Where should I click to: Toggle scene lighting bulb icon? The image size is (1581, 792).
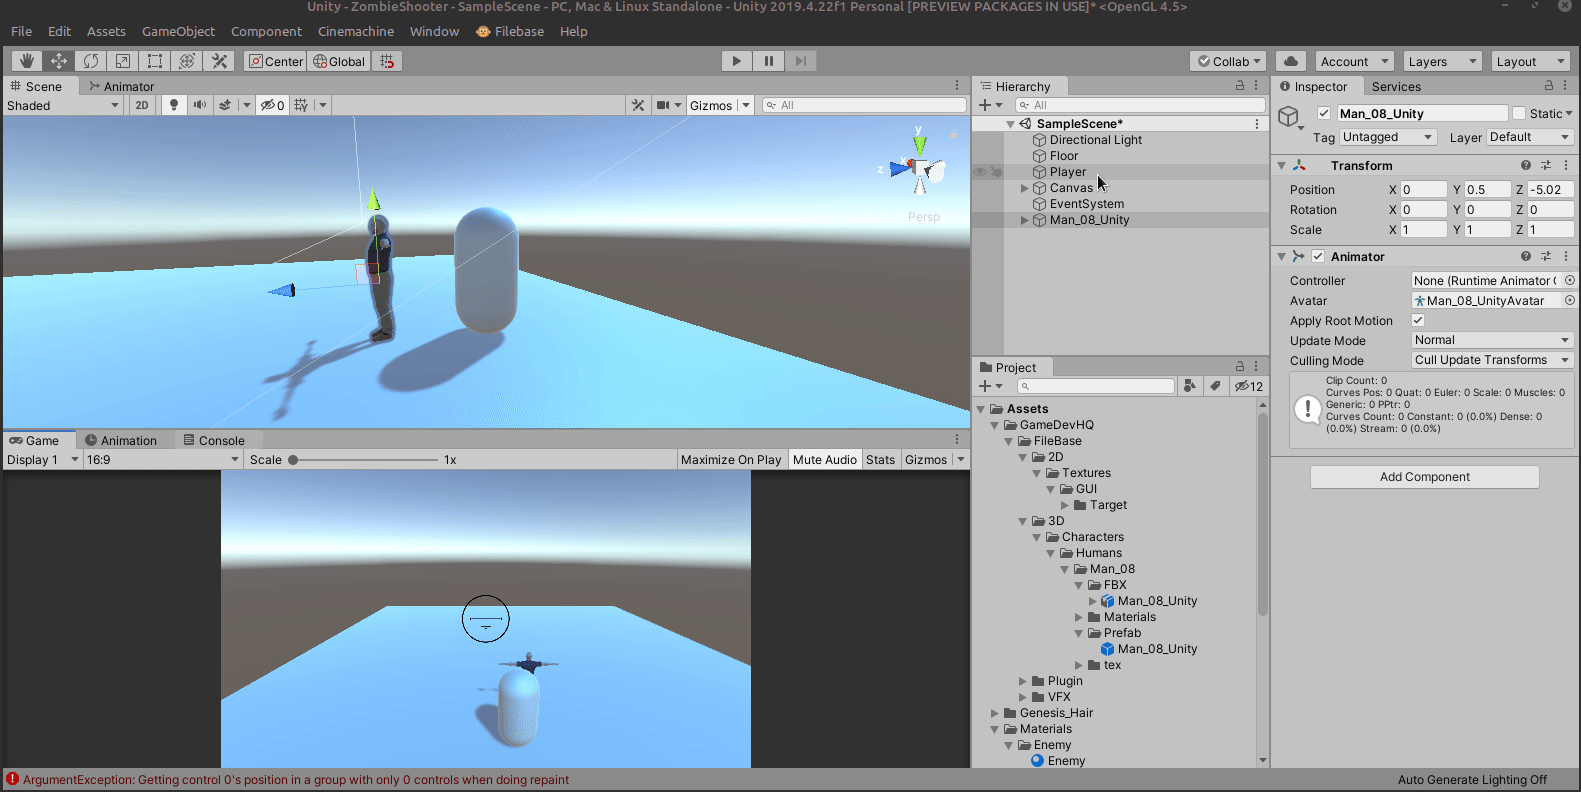coord(174,105)
